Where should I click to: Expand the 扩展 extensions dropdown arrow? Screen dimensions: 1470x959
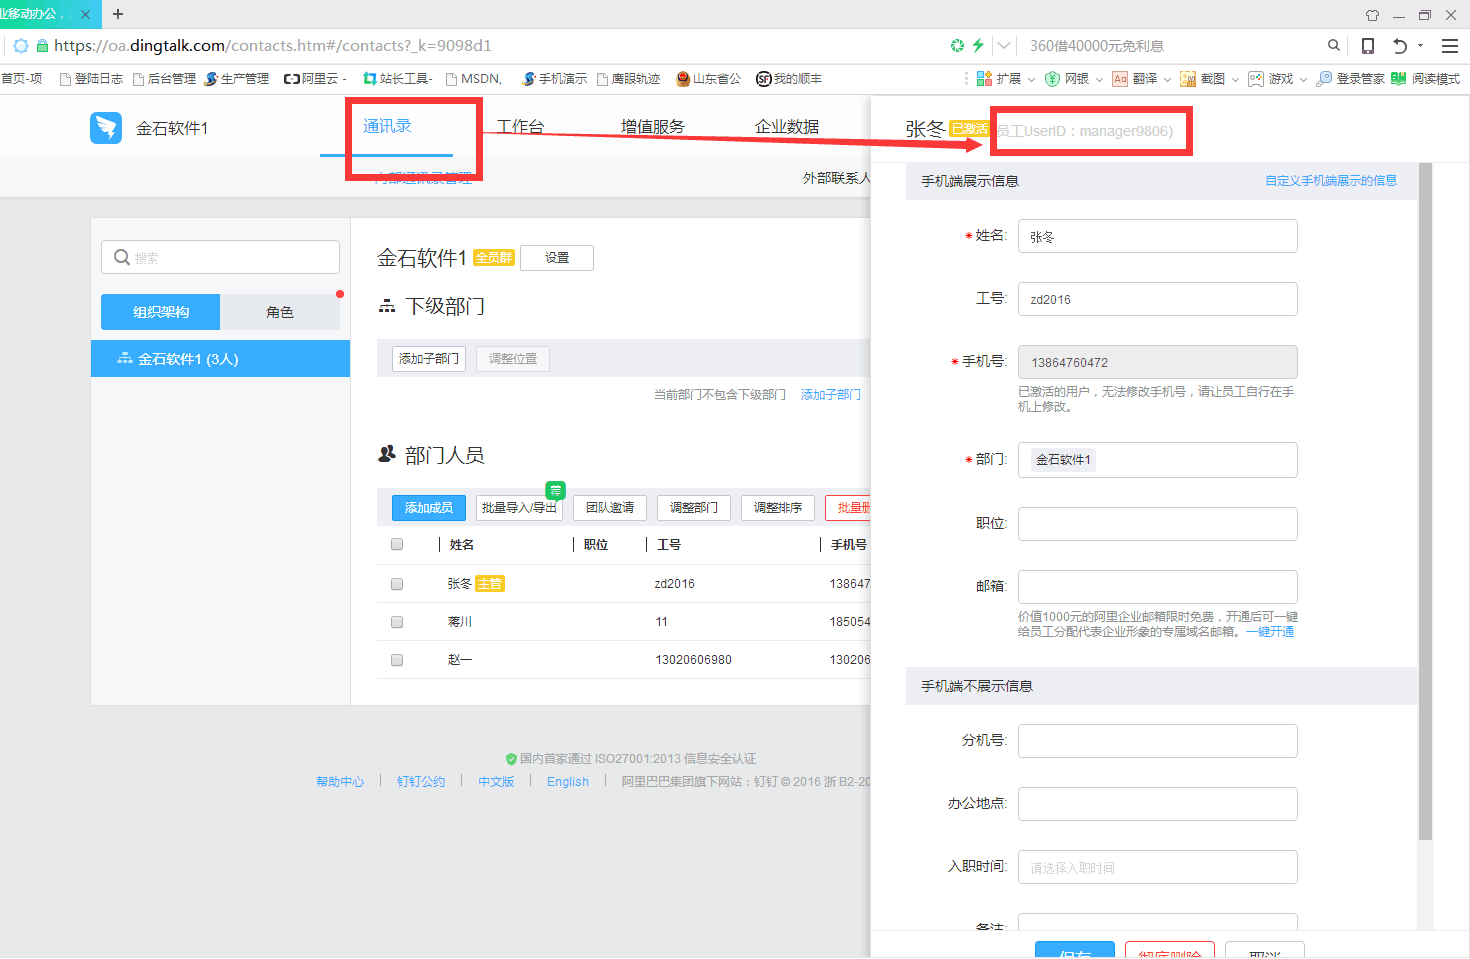1030,79
